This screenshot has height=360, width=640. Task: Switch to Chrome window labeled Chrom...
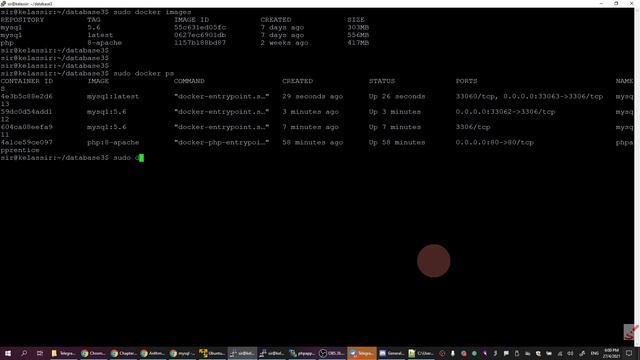pos(93,353)
